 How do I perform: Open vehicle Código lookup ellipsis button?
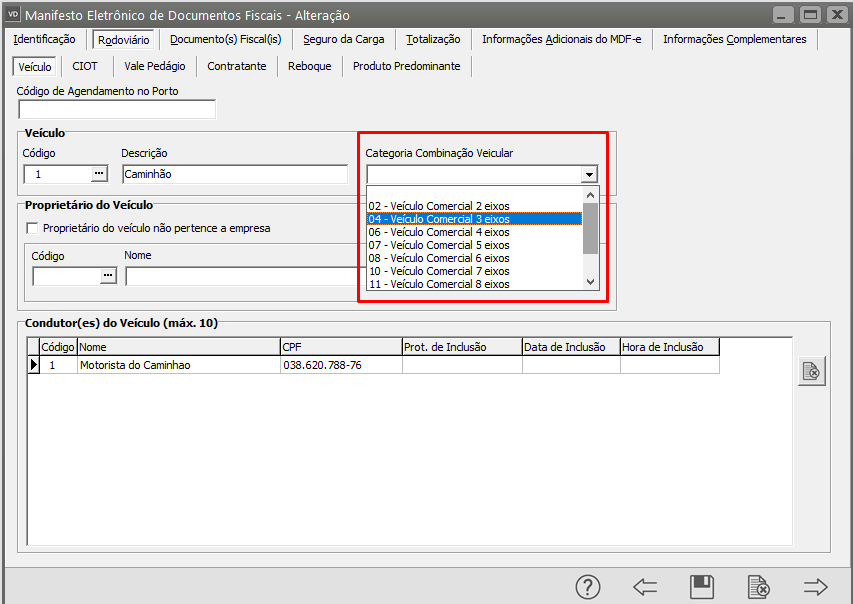tap(99, 174)
